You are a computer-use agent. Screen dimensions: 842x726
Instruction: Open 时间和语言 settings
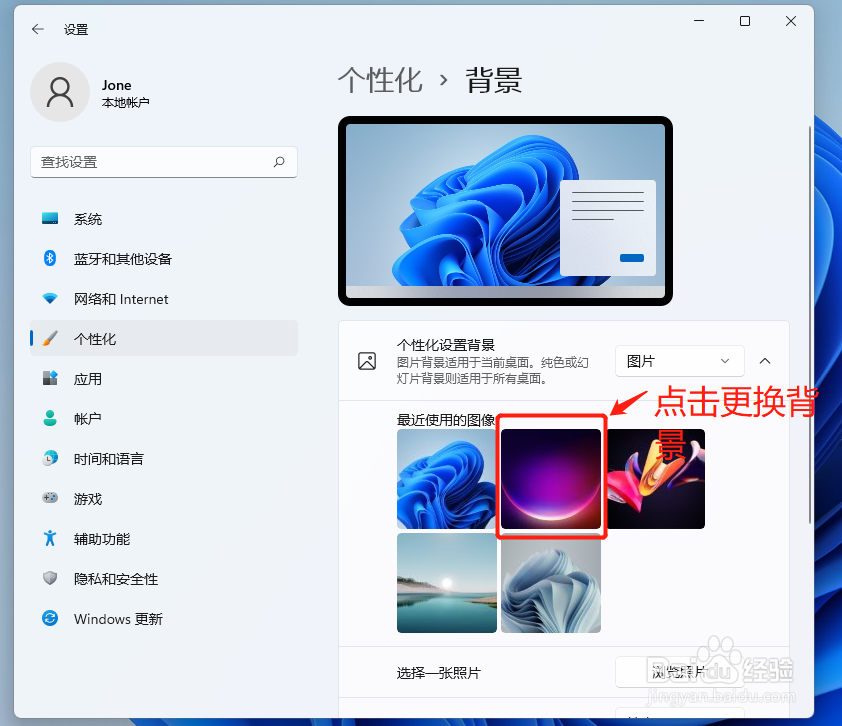[164, 458]
